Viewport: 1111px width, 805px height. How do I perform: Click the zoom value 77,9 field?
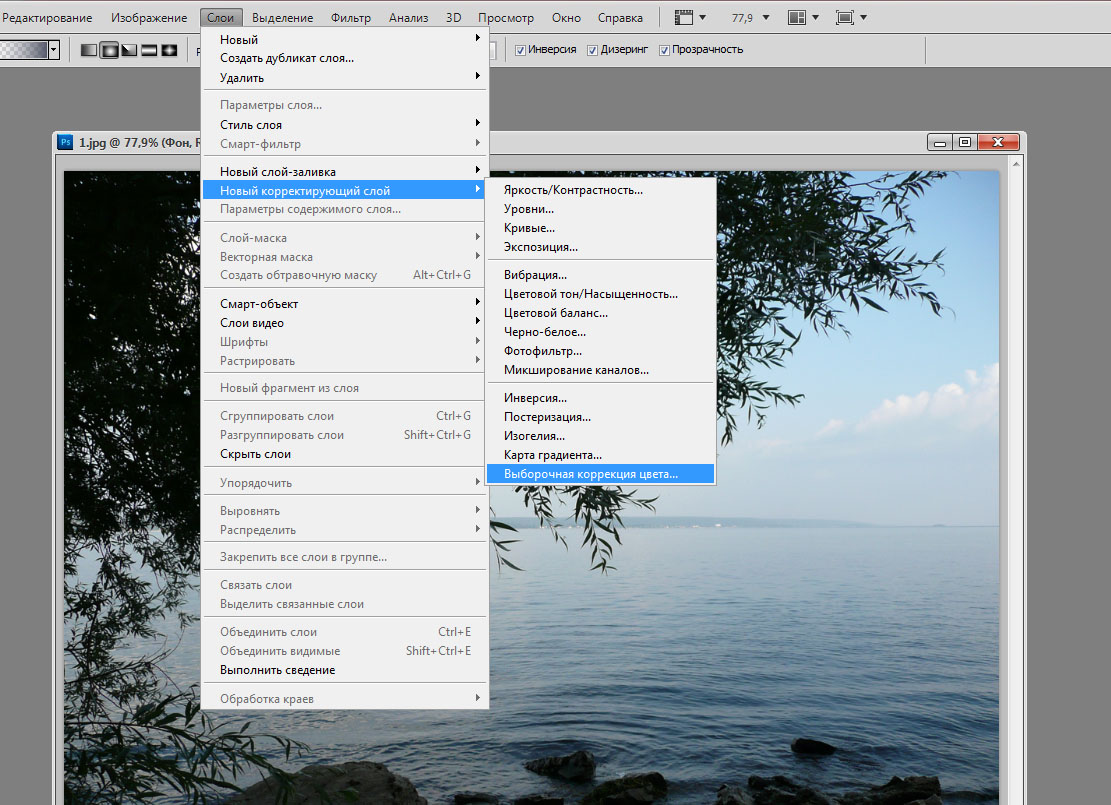coord(742,18)
